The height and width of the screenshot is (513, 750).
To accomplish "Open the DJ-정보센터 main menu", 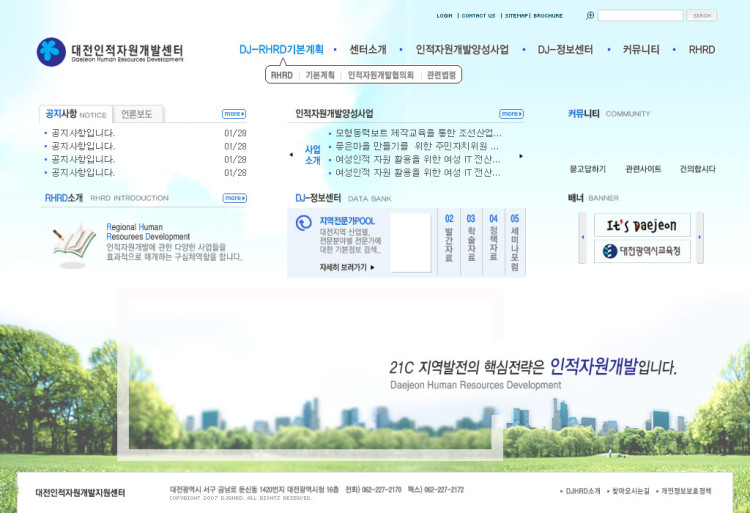I will (x=565, y=50).
